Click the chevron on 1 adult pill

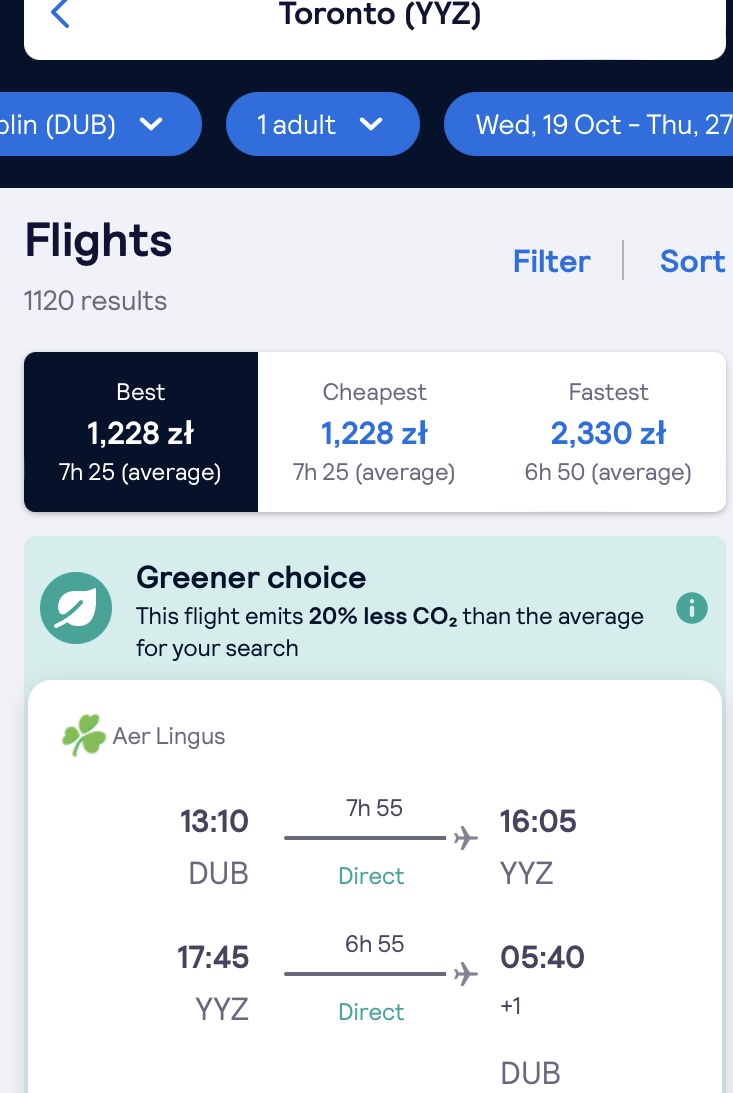point(371,125)
